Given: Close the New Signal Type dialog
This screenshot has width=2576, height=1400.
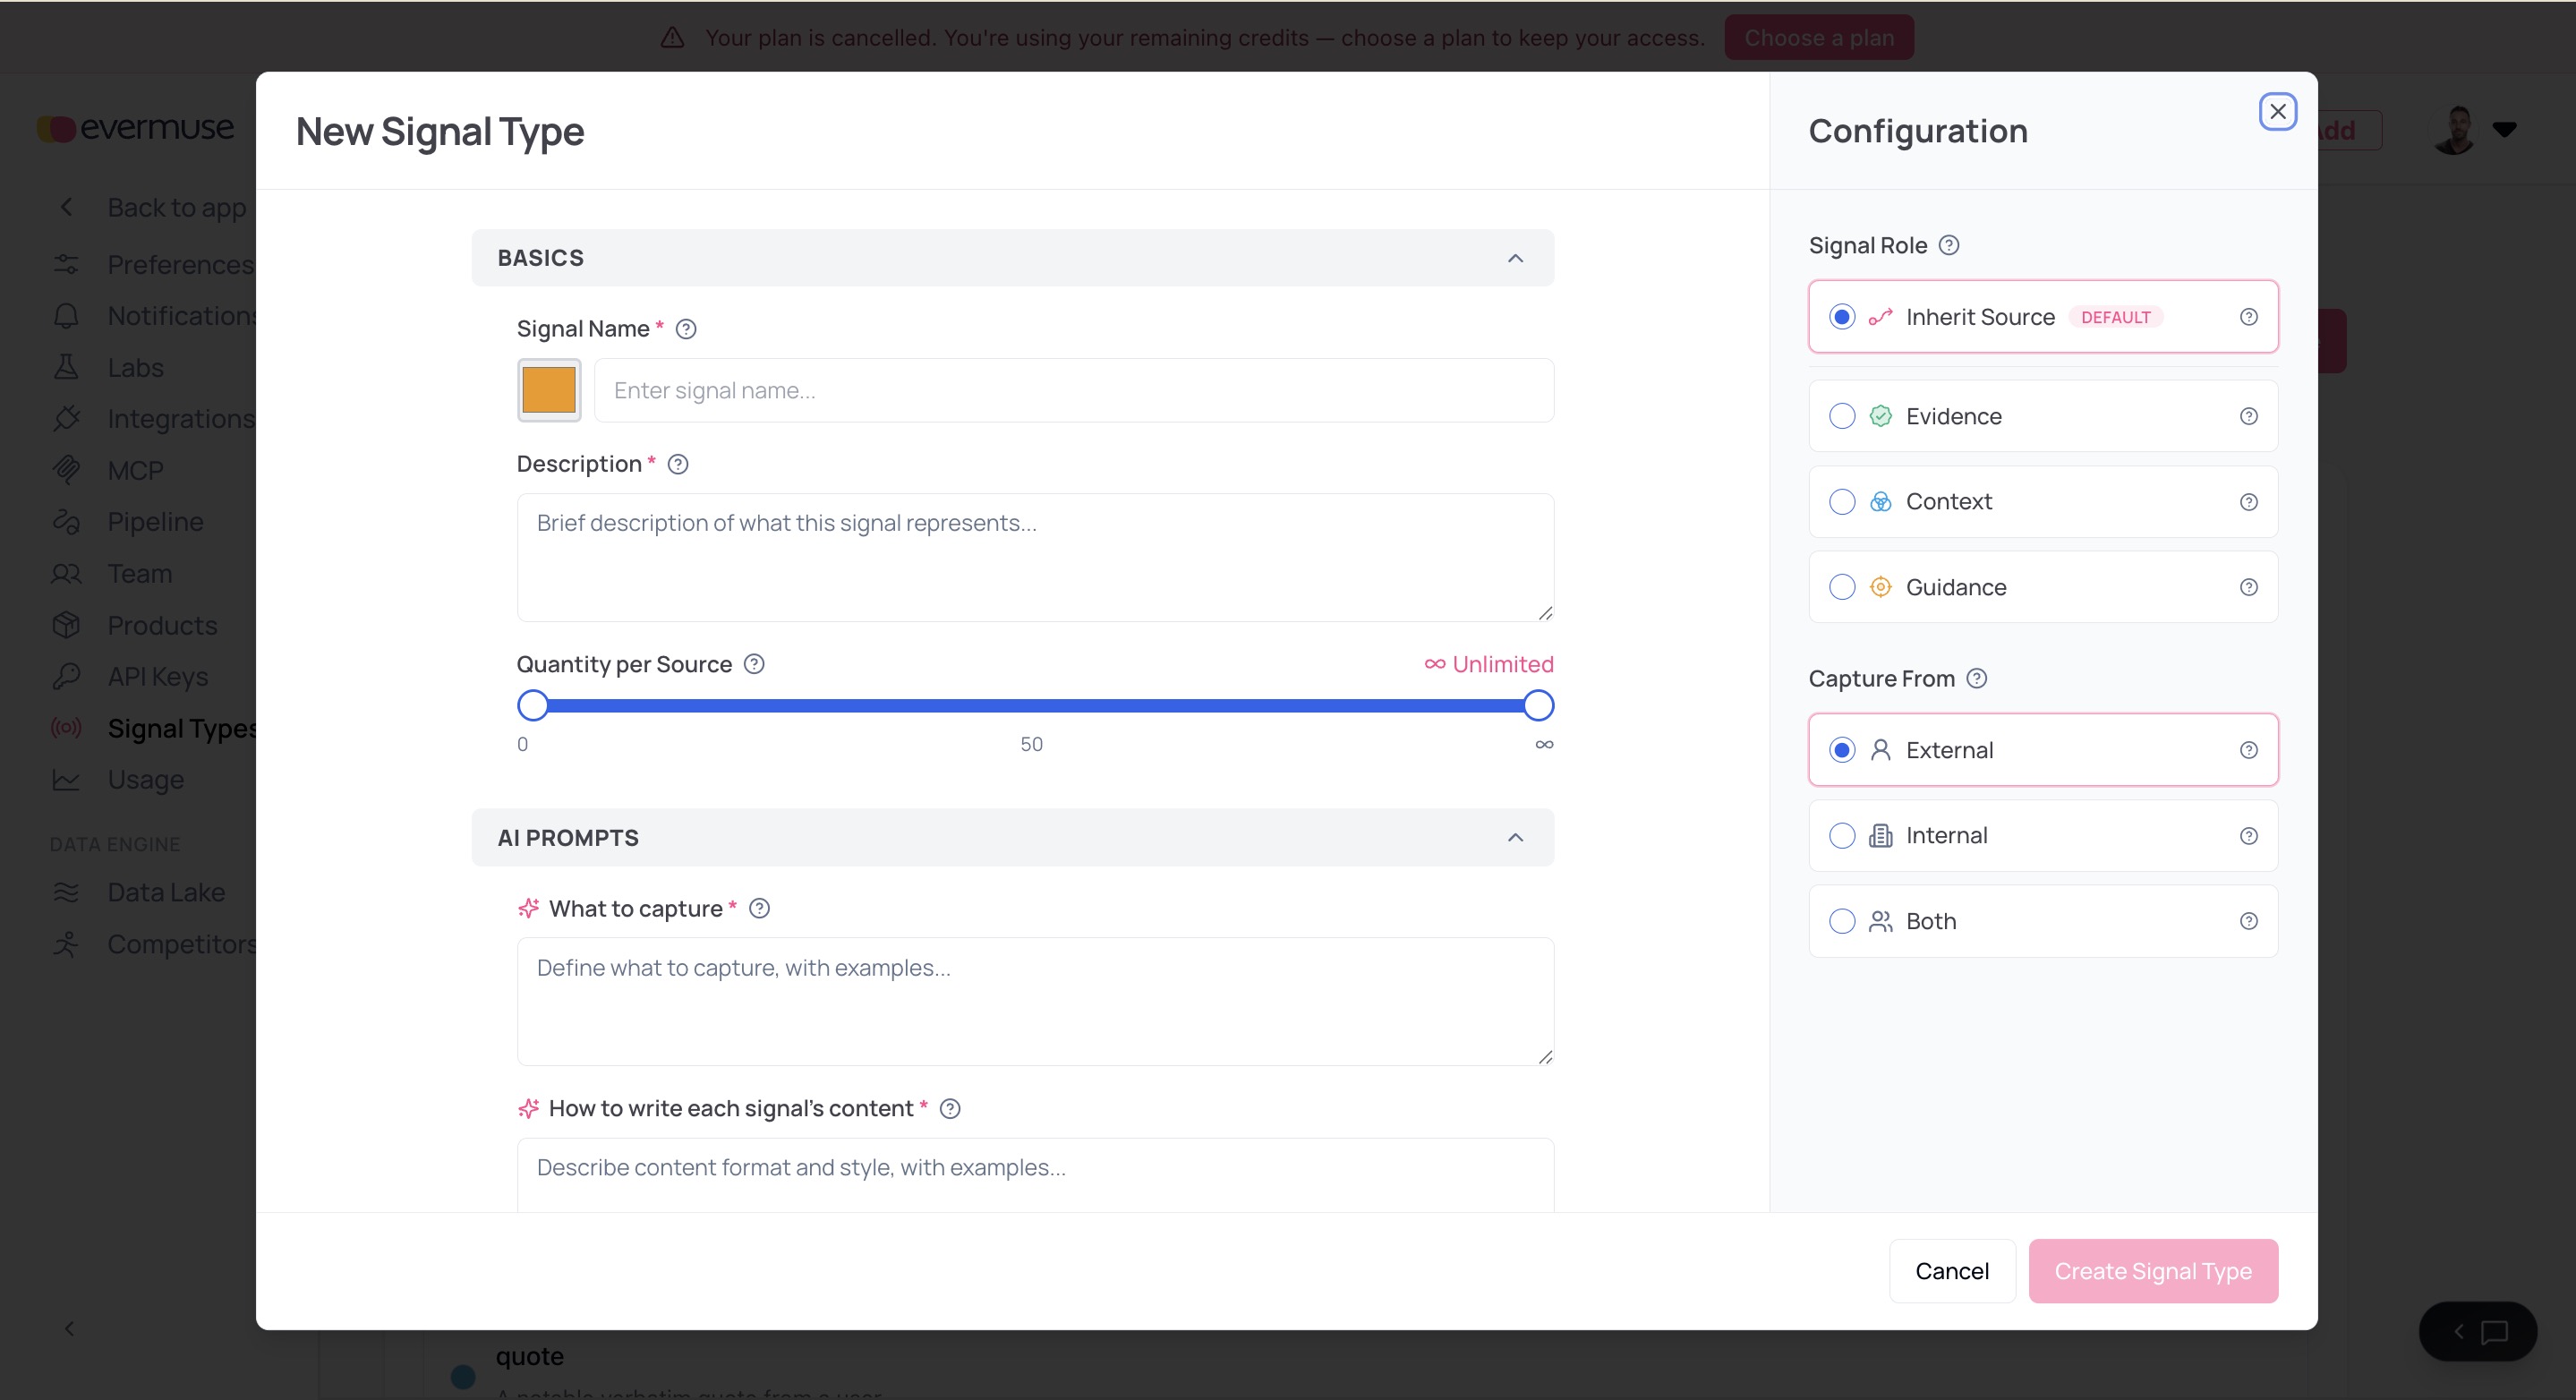Looking at the screenshot, I should tap(2278, 111).
